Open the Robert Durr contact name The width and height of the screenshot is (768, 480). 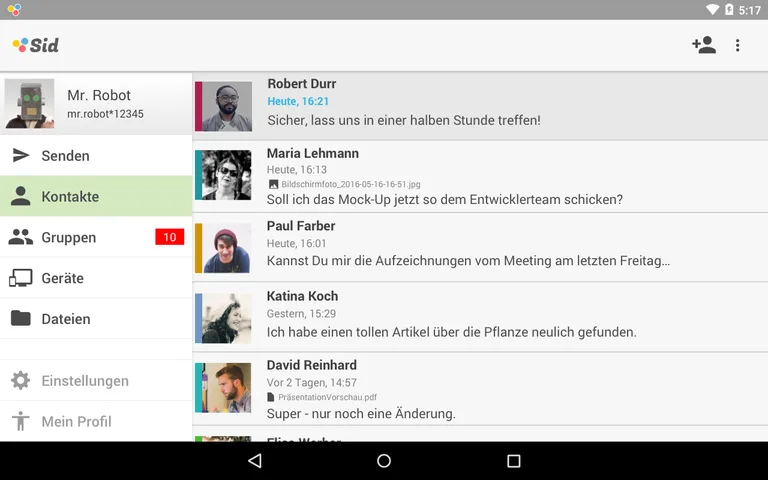pos(302,84)
